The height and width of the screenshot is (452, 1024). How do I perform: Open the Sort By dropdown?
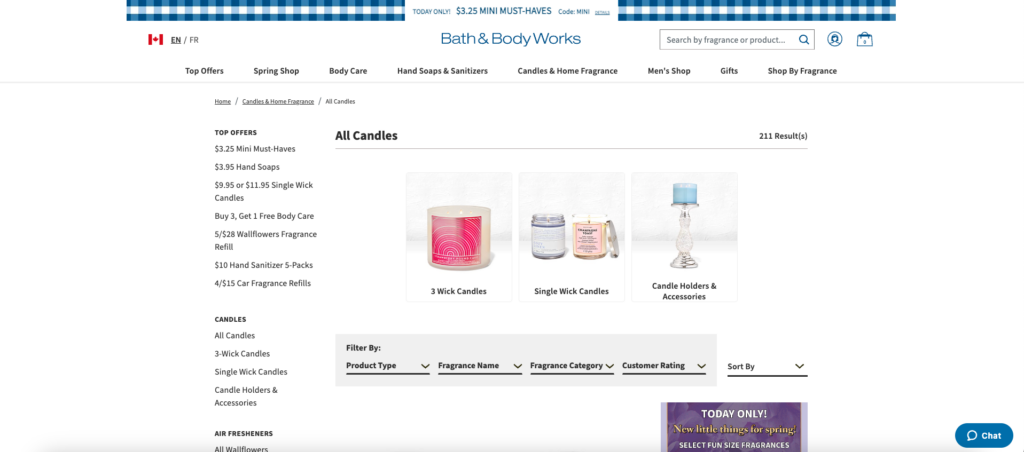[767, 367]
